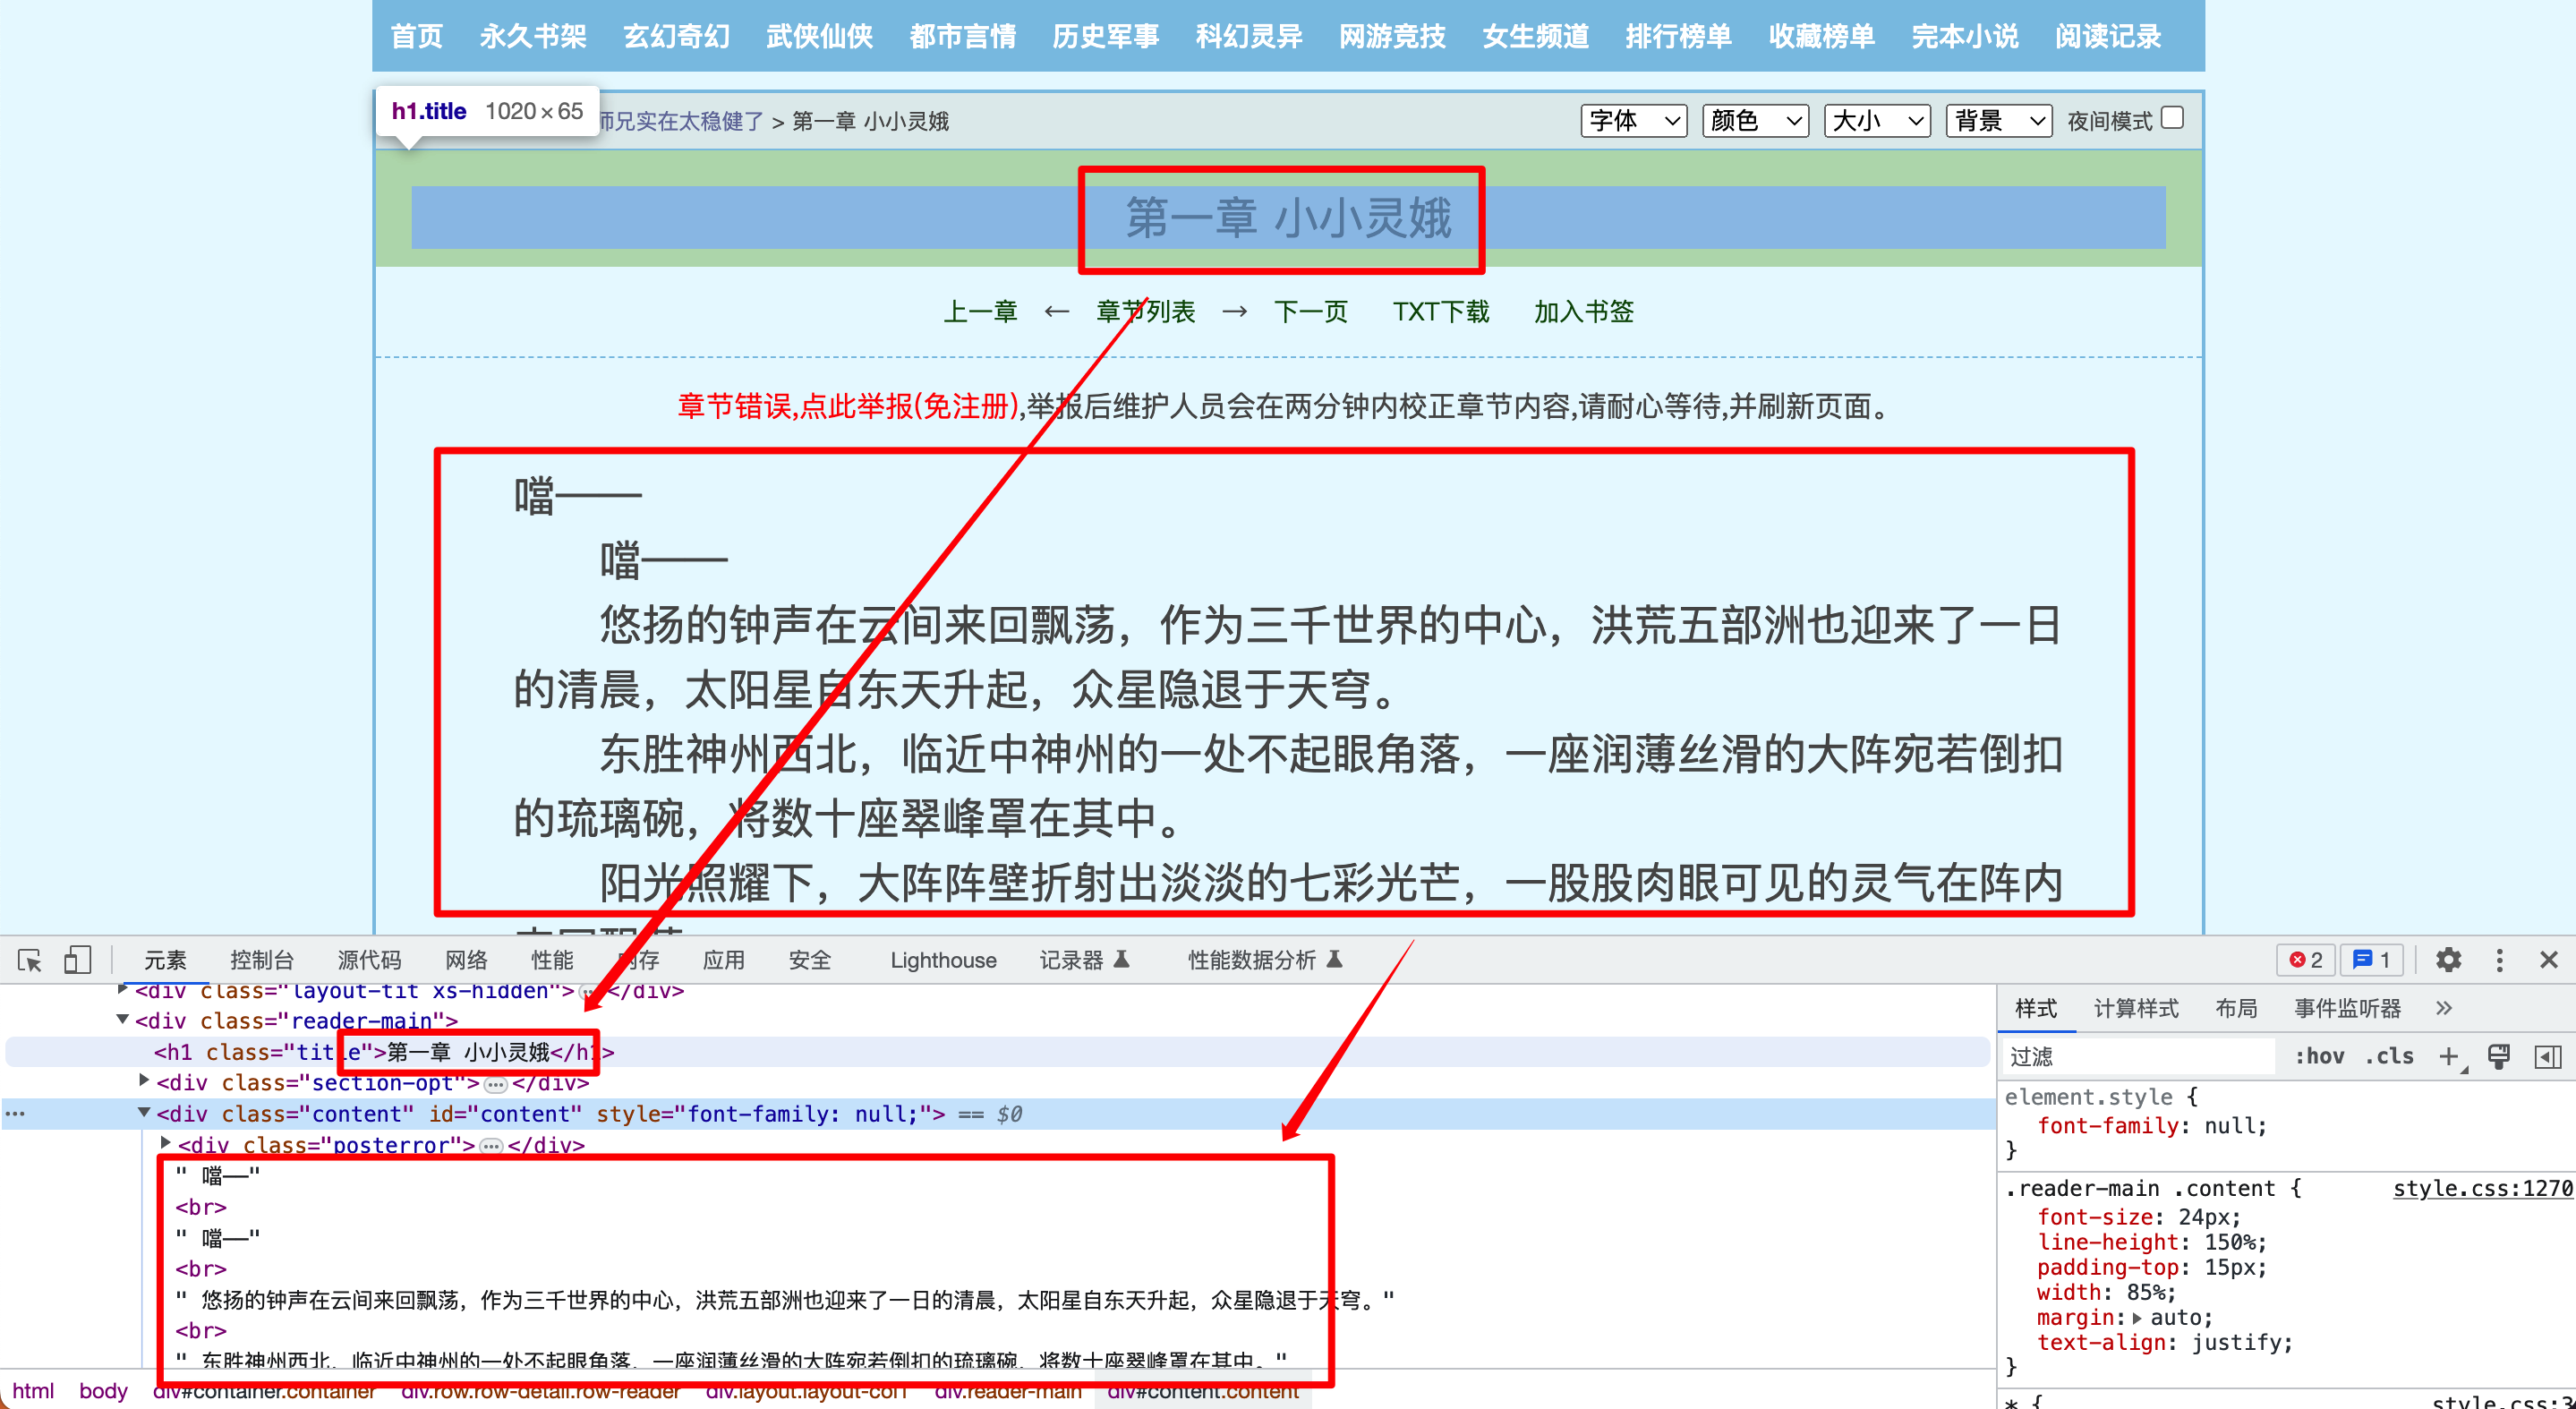Close the DevTools panel

pos(2549,960)
